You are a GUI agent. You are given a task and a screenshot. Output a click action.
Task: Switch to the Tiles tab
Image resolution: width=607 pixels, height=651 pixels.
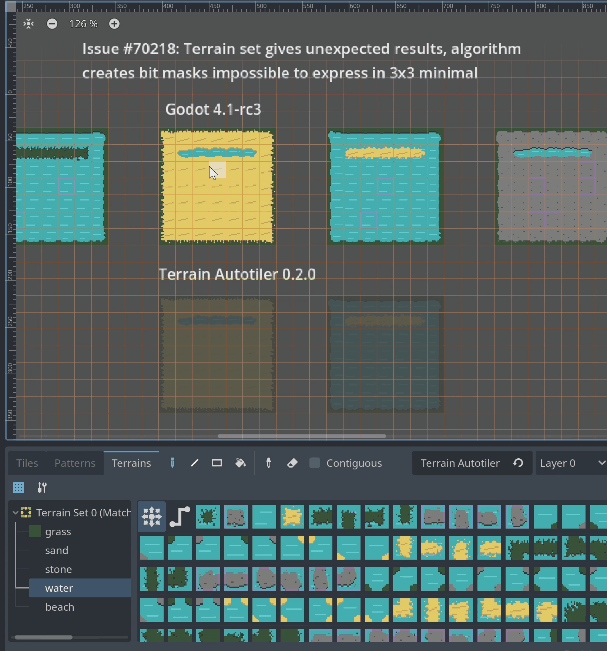[27, 463]
